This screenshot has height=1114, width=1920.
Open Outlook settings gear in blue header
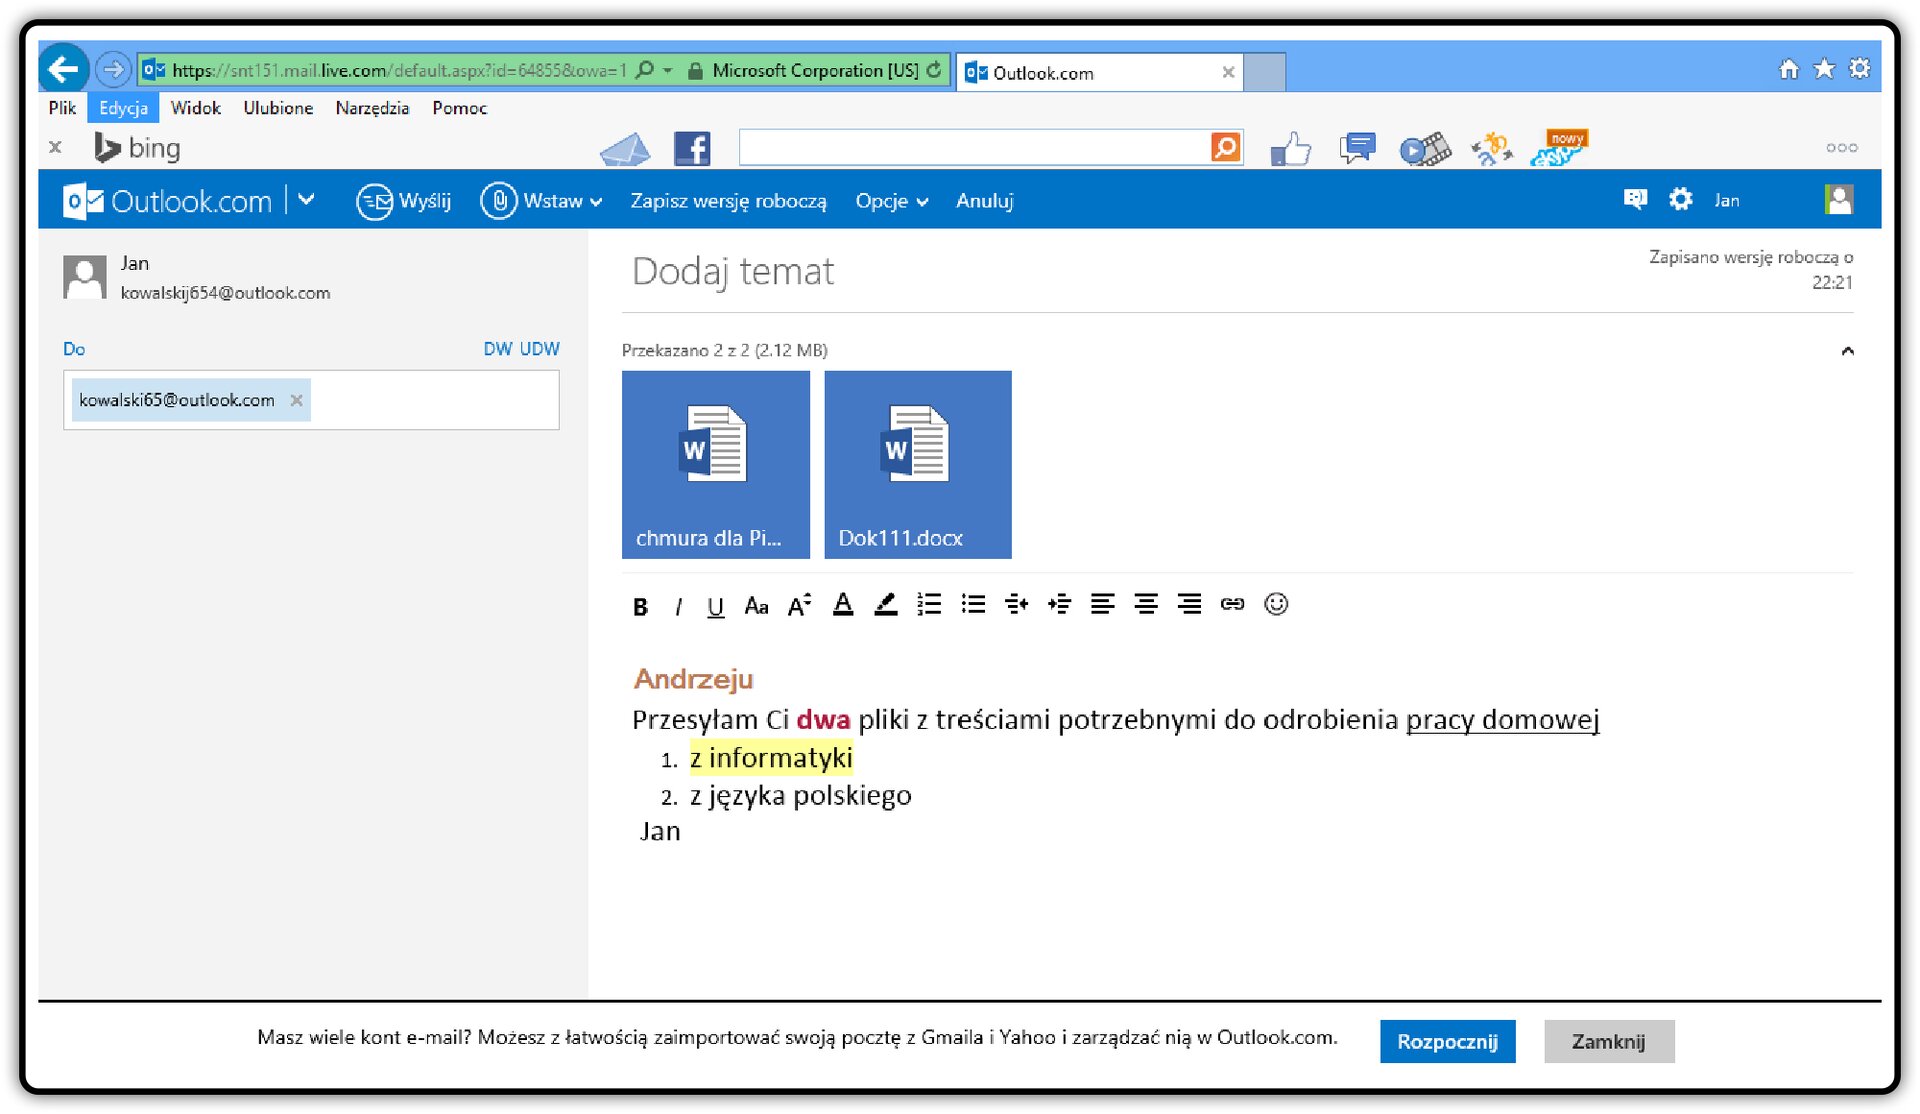point(1681,200)
